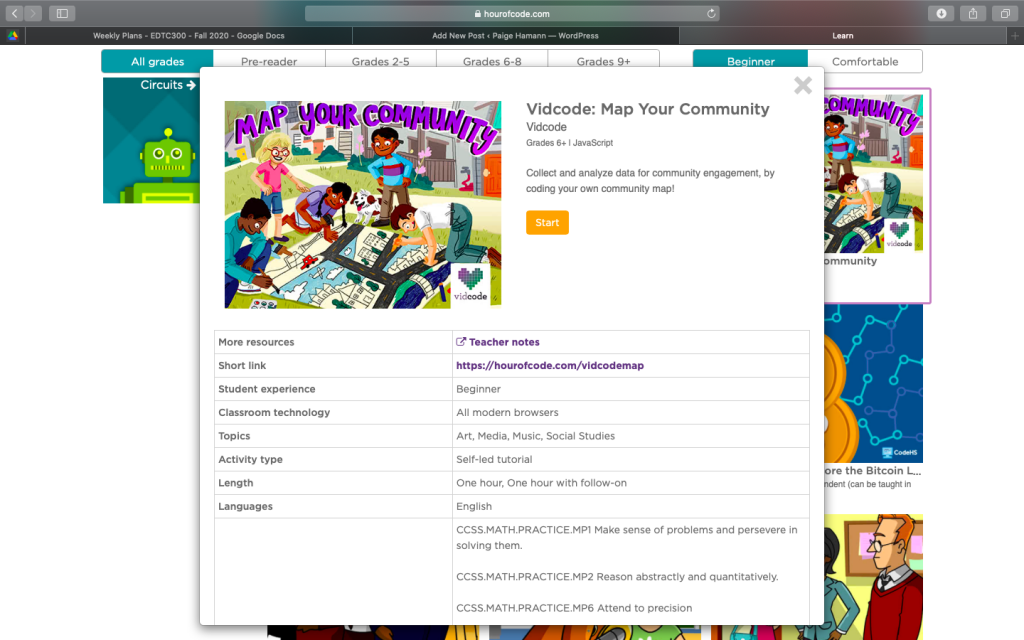Screen dimensions: 1024x640
Task: Filter activities by Grades 9+
Action: (603, 61)
